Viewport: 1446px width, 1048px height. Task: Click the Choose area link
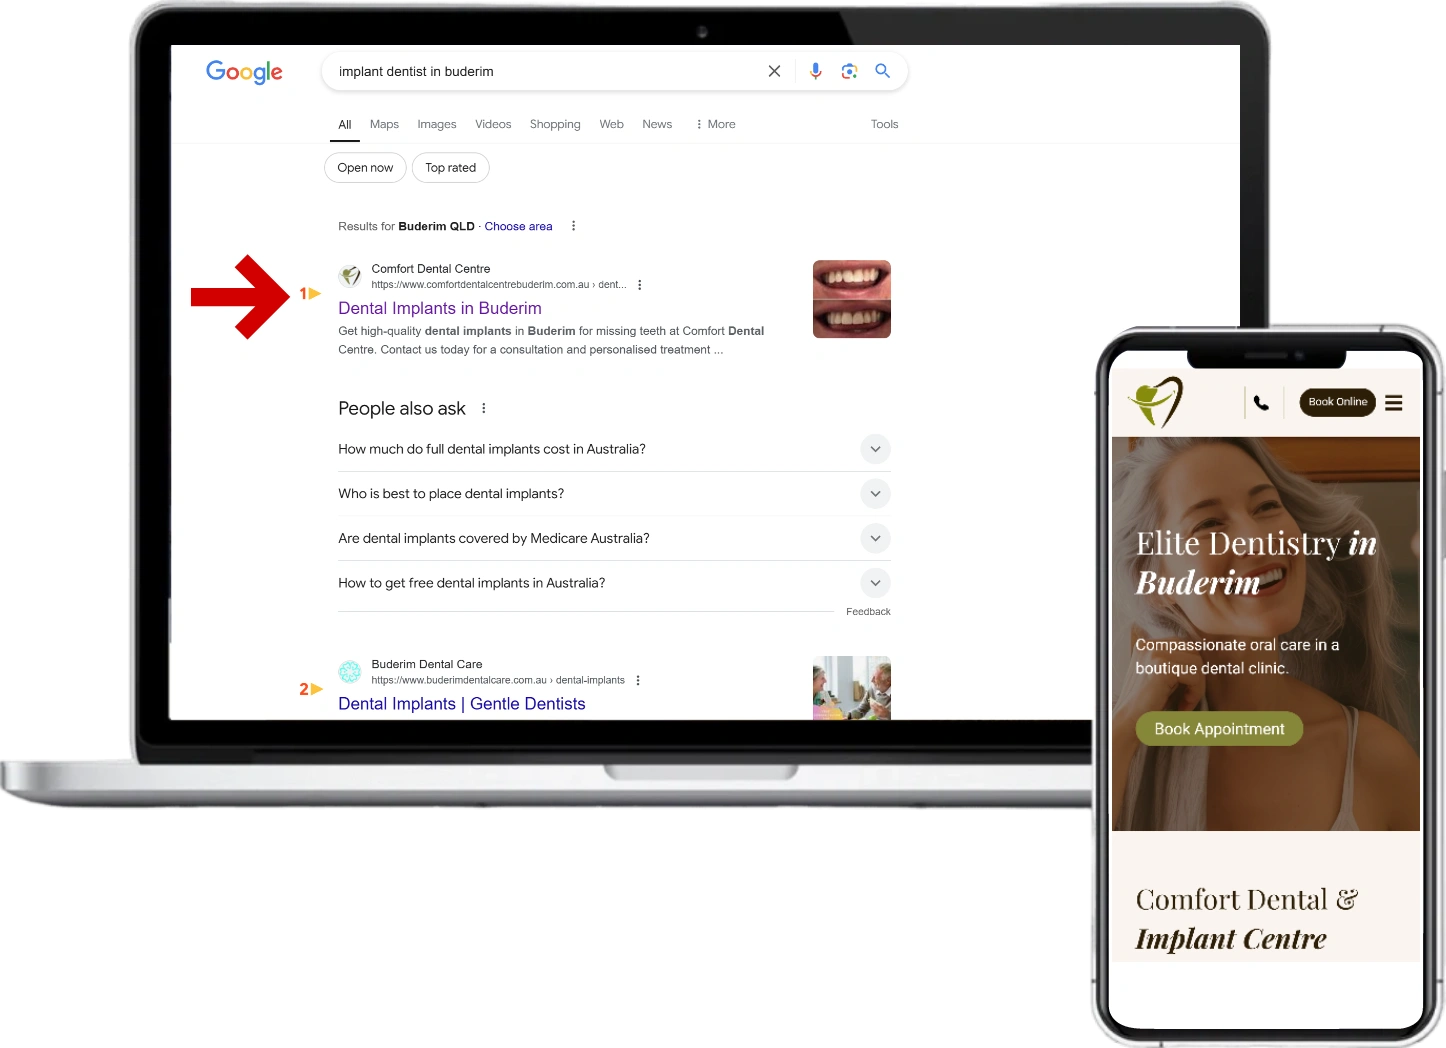point(518,226)
